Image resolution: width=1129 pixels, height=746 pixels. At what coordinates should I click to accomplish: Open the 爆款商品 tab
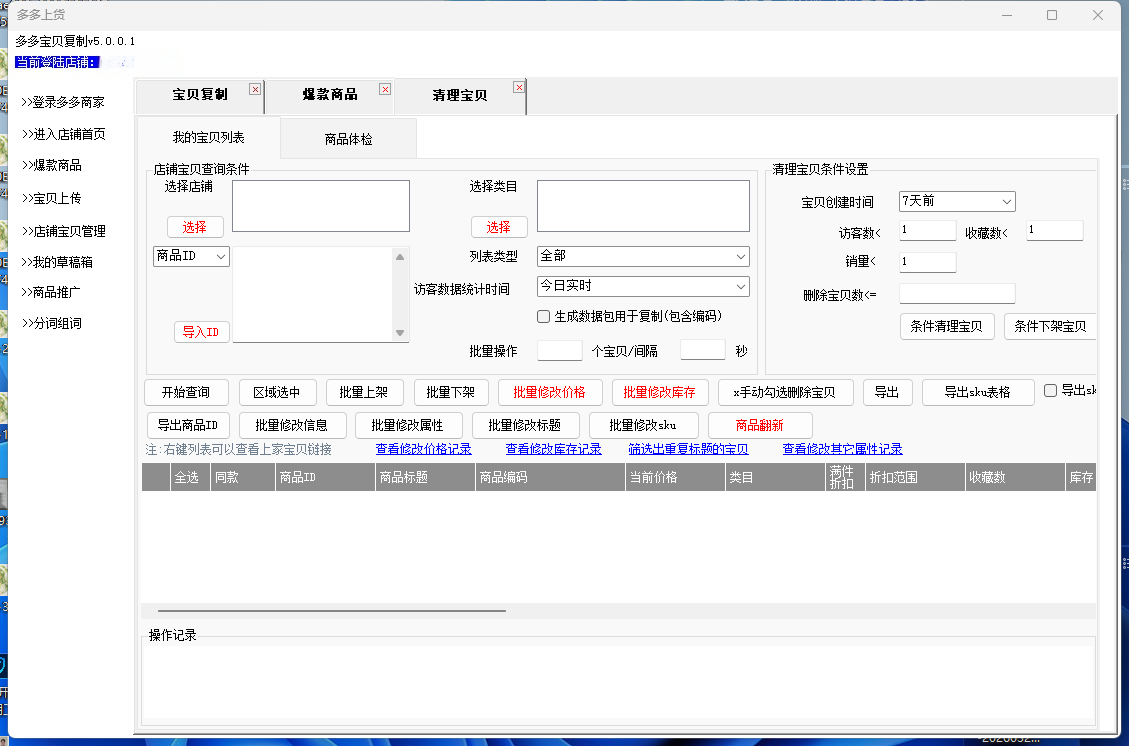330,95
